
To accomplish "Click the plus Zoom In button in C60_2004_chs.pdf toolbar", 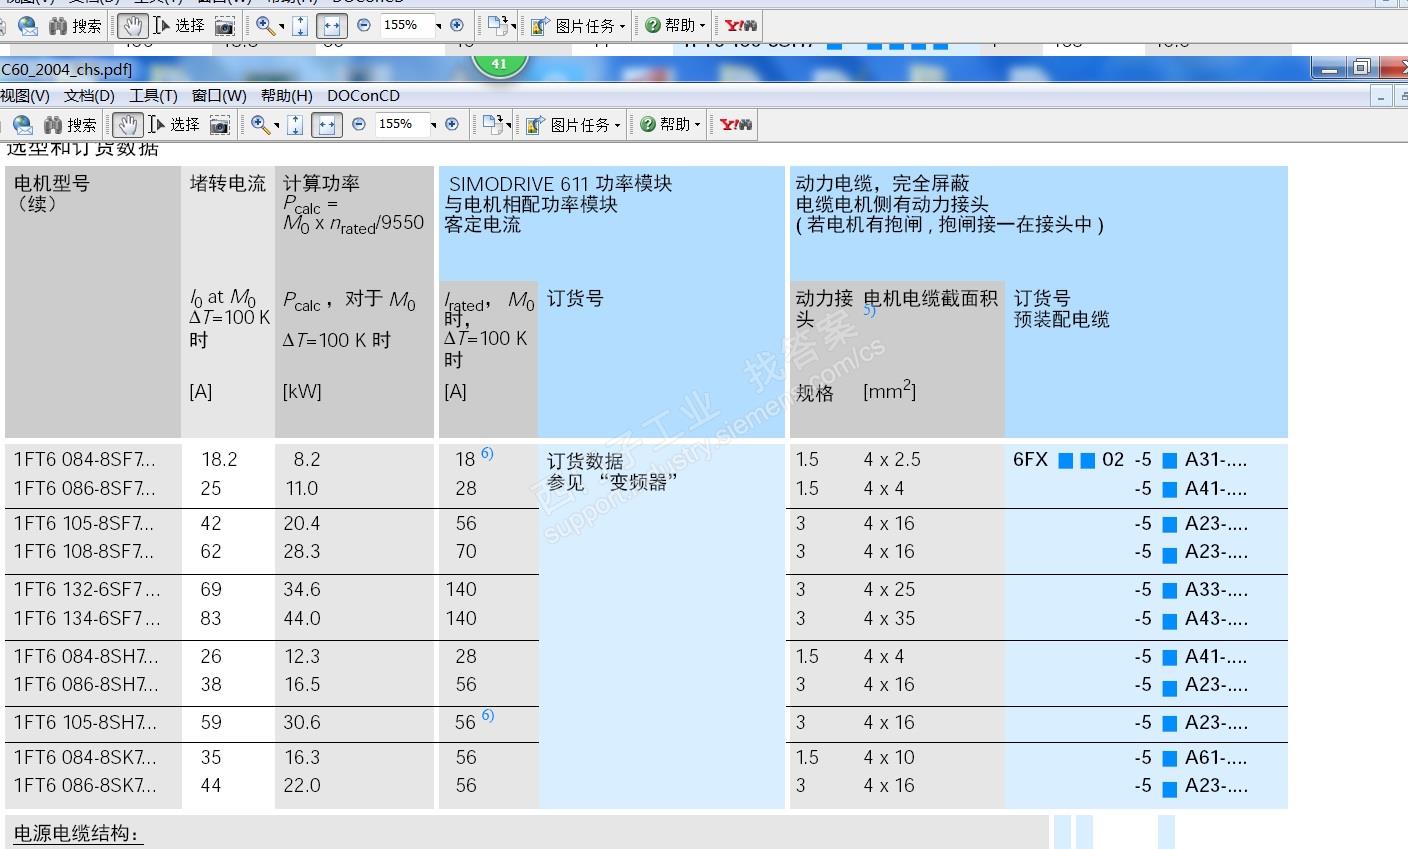I will click(x=452, y=124).
